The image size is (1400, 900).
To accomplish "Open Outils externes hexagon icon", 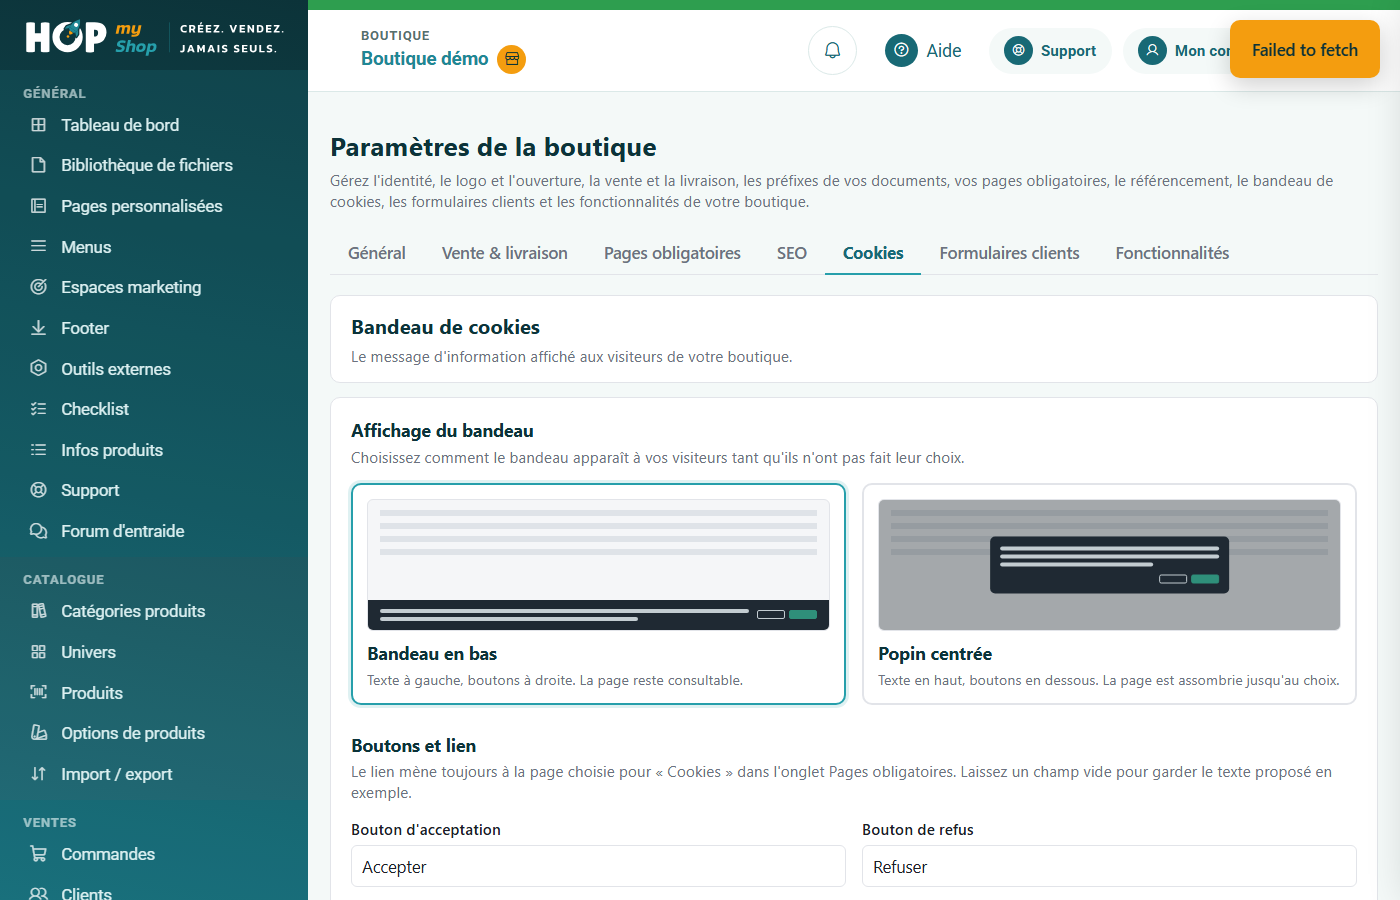I will 38,368.
